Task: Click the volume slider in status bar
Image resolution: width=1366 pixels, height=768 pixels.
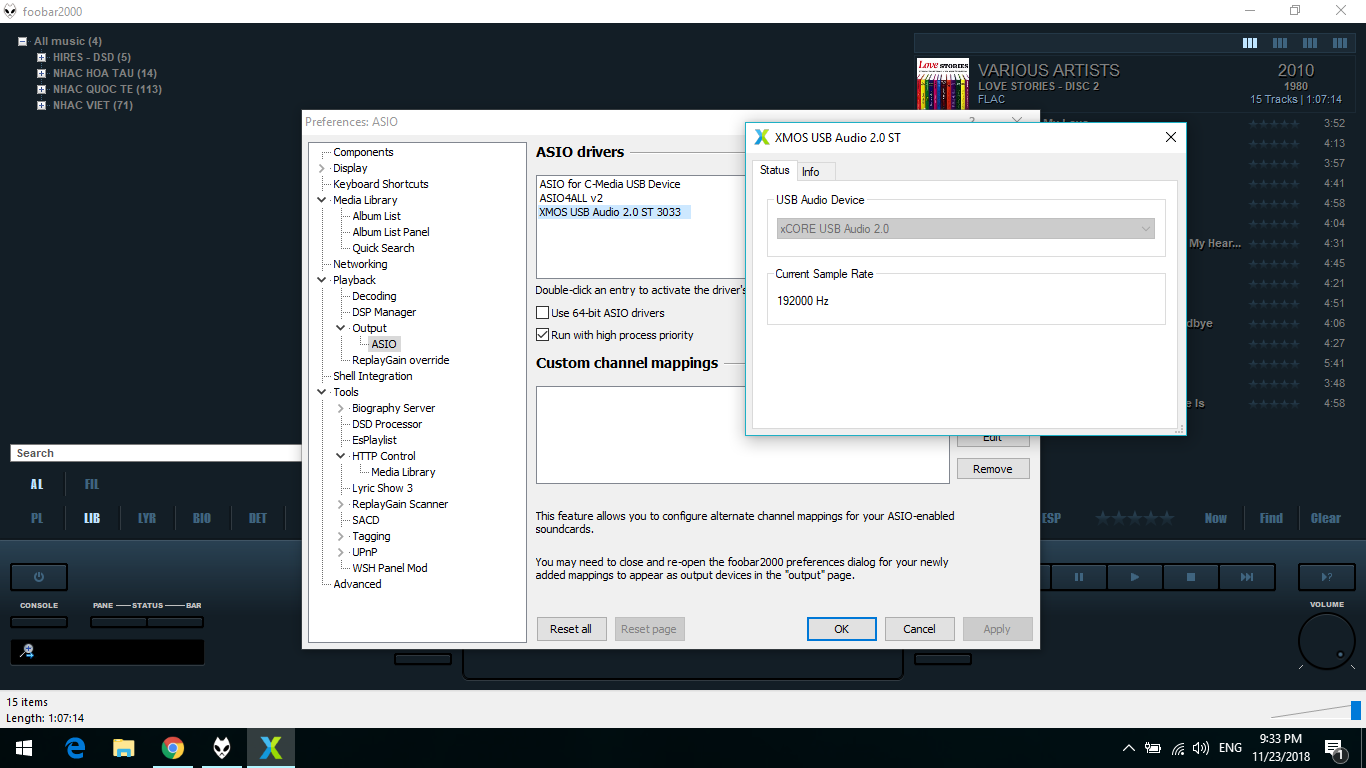Action: tap(1316, 710)
